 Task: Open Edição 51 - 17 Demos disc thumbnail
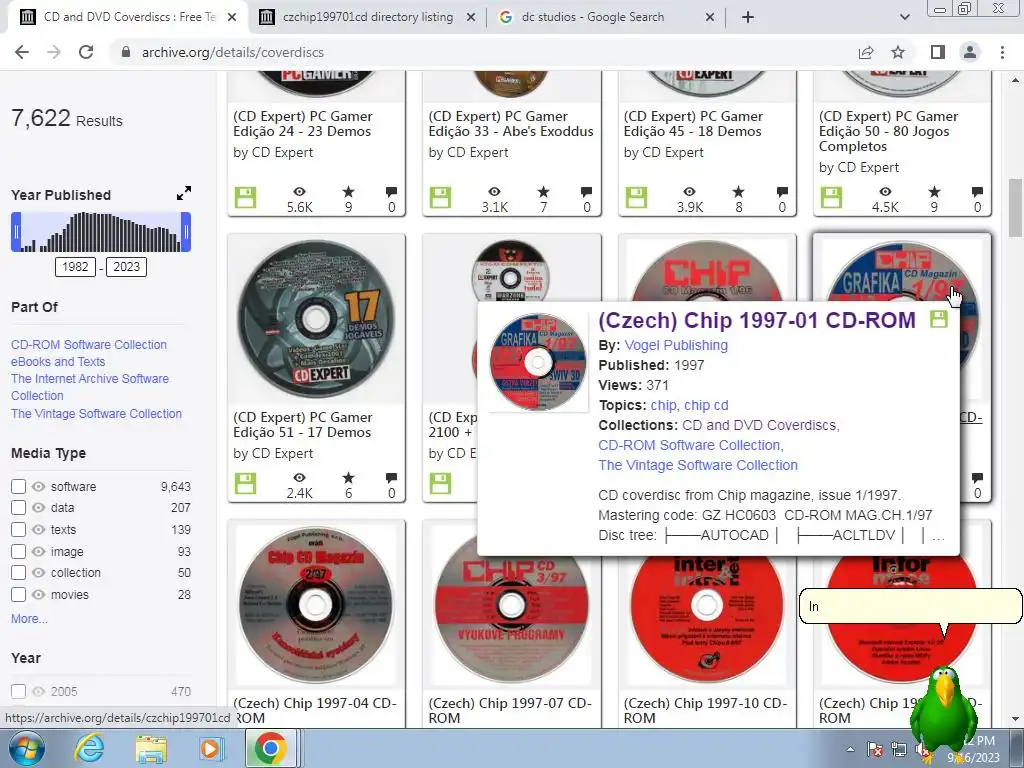click(x=316, y=319)
